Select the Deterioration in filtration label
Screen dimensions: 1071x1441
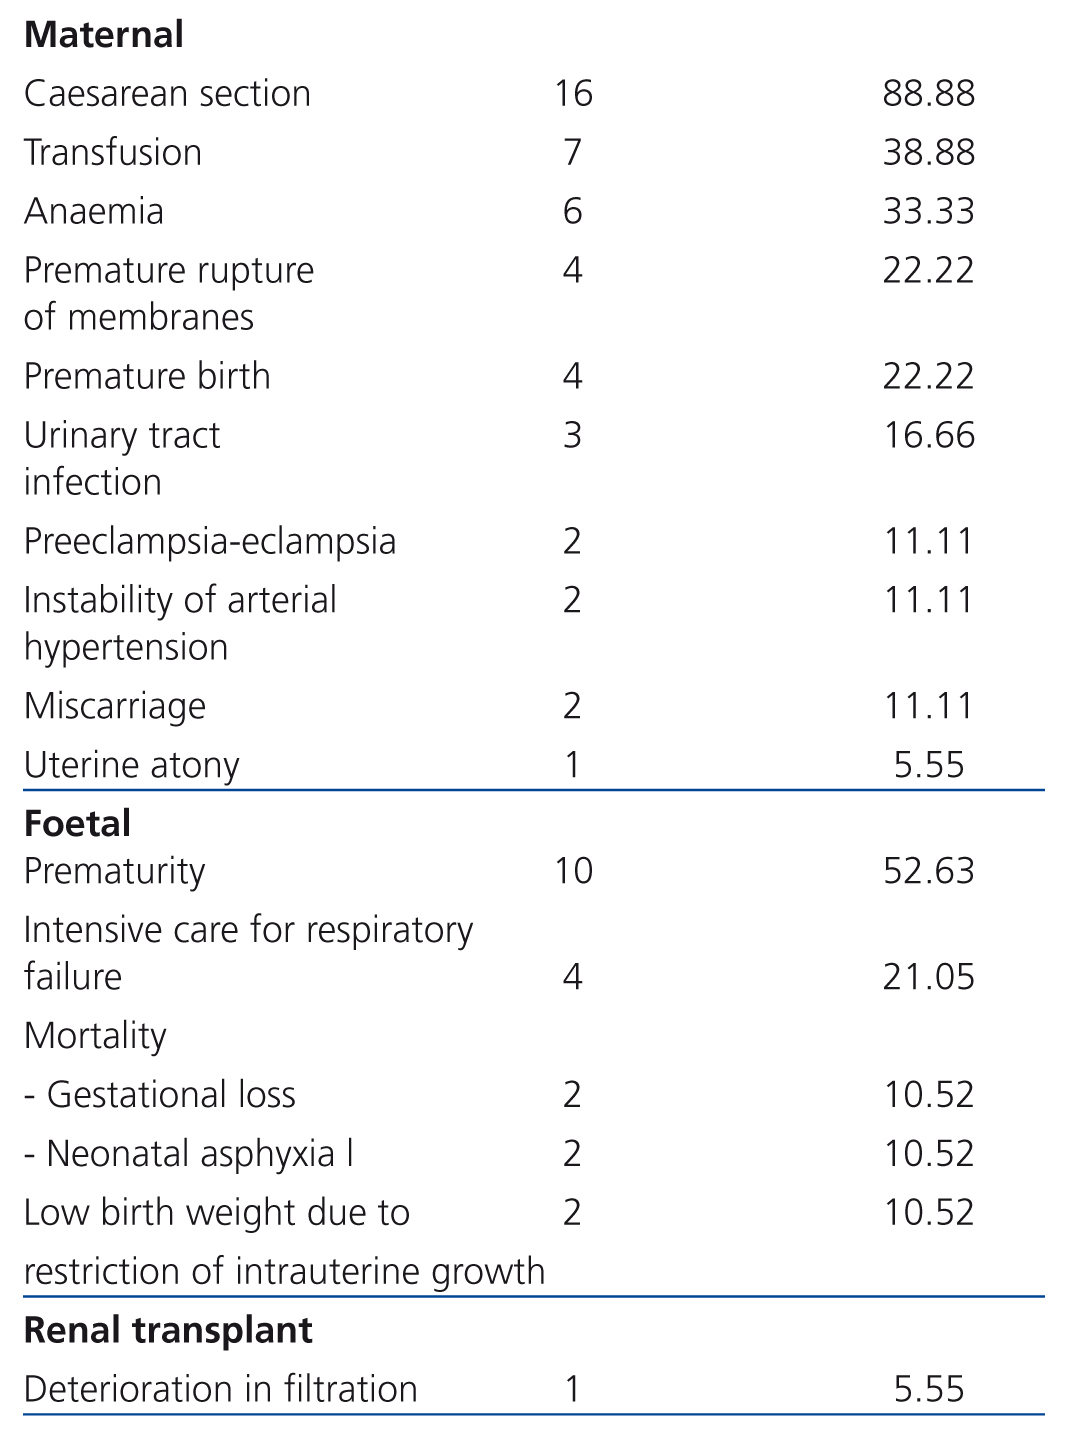(220, 1390)
